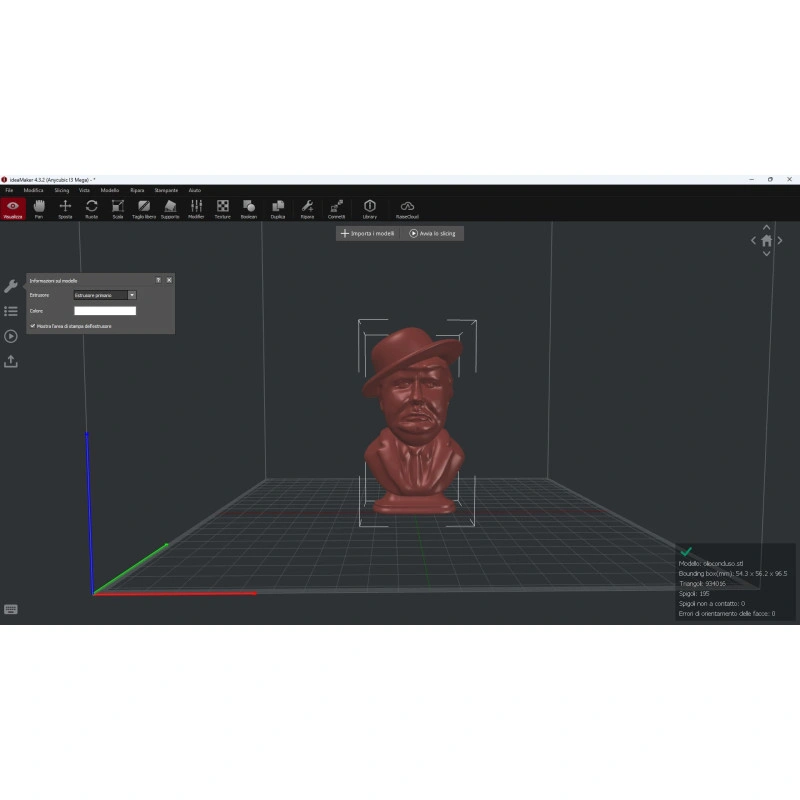The height and width of the screenshot is (800, 800).
Task: Select the Sposta move tool
Action: tap(65, 209)
